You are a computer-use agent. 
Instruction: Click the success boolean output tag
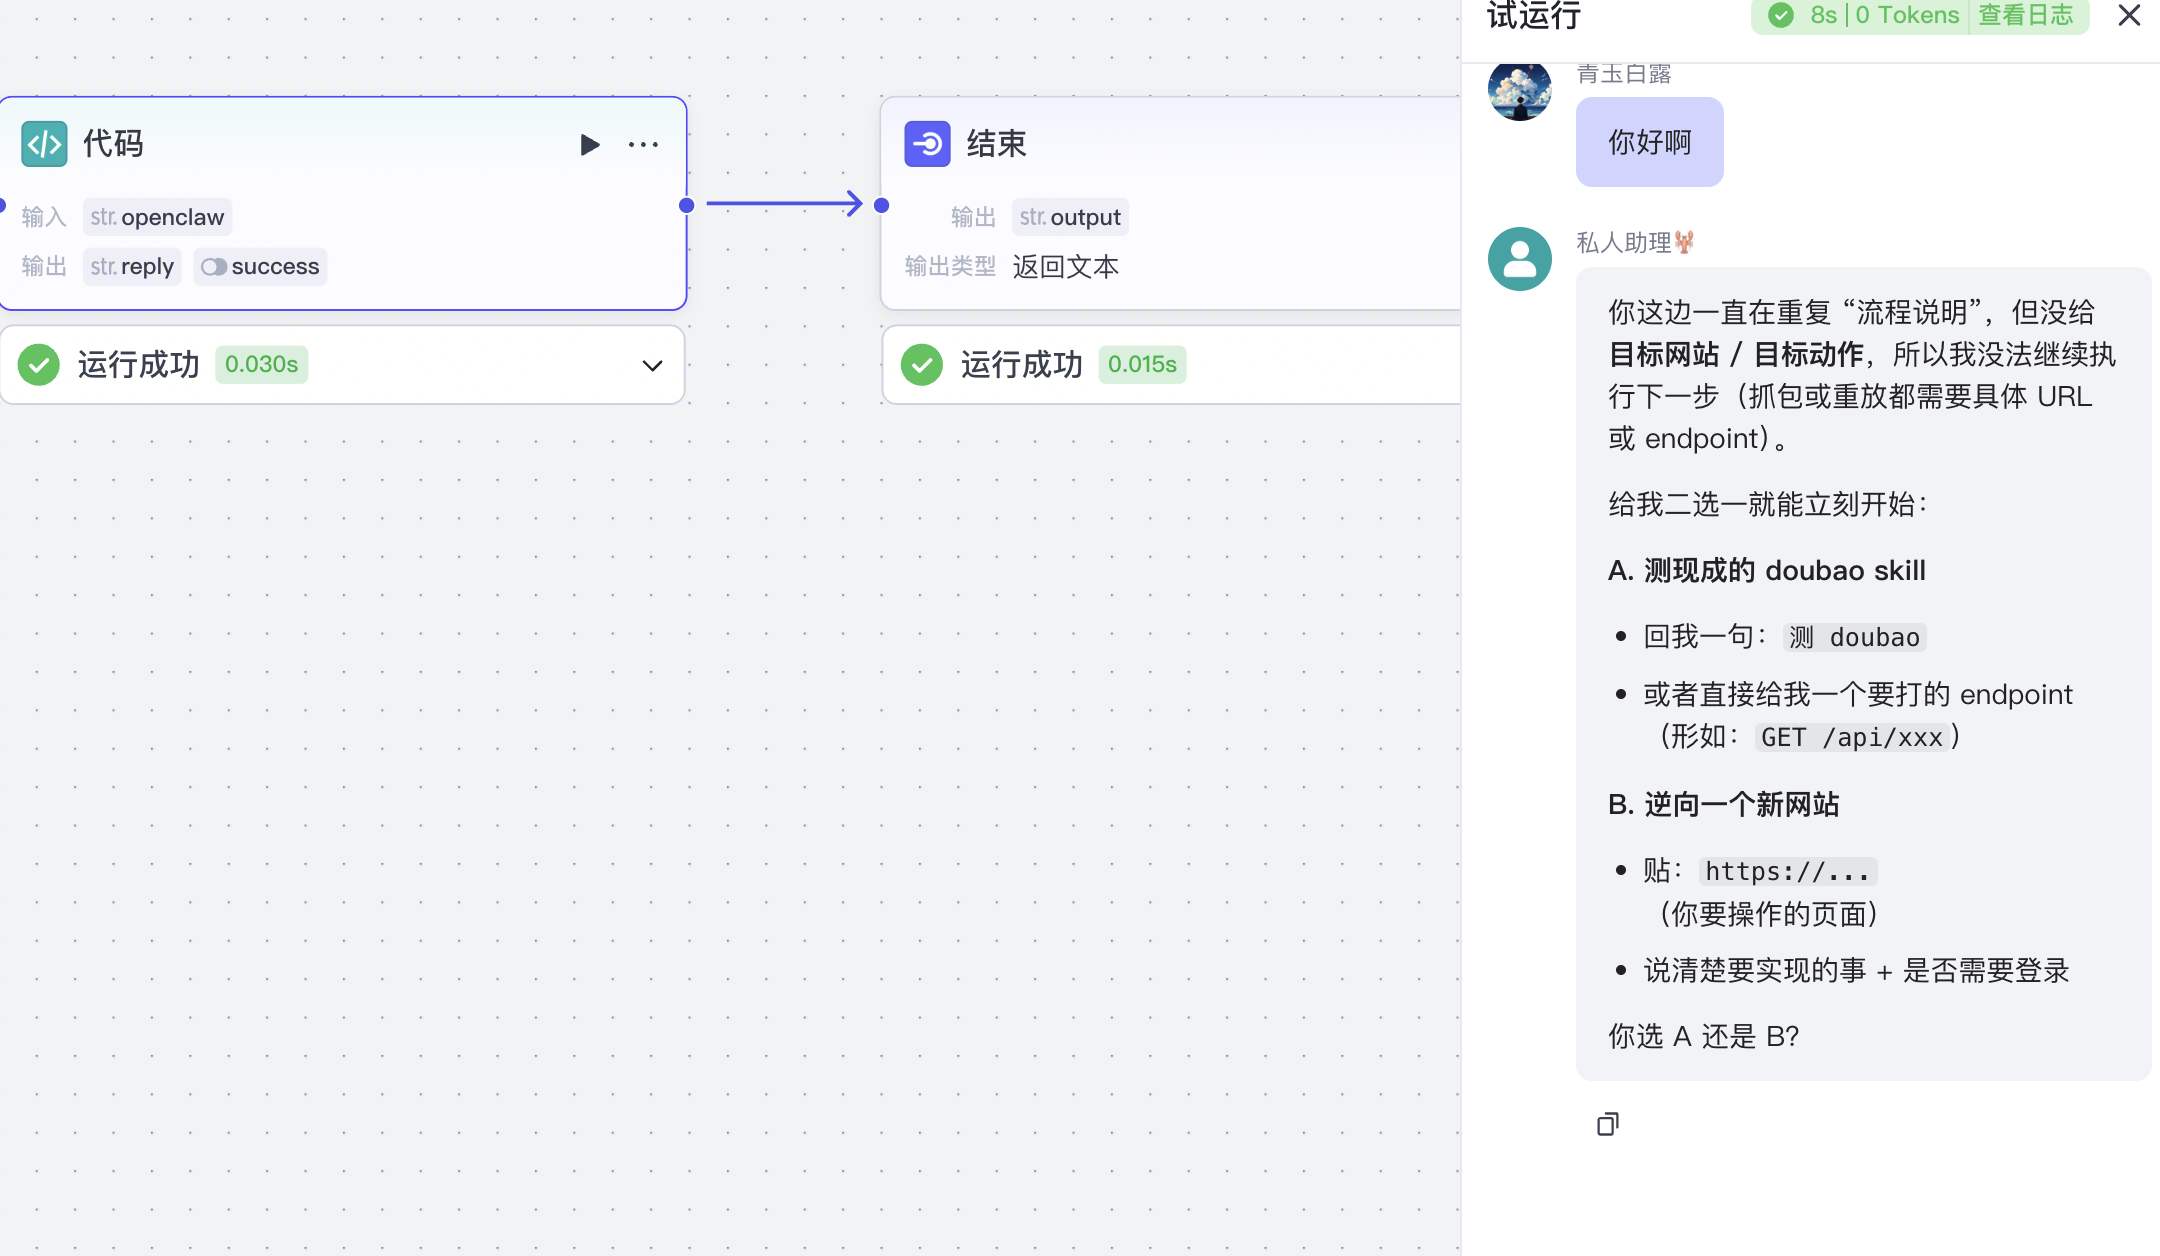260,267
